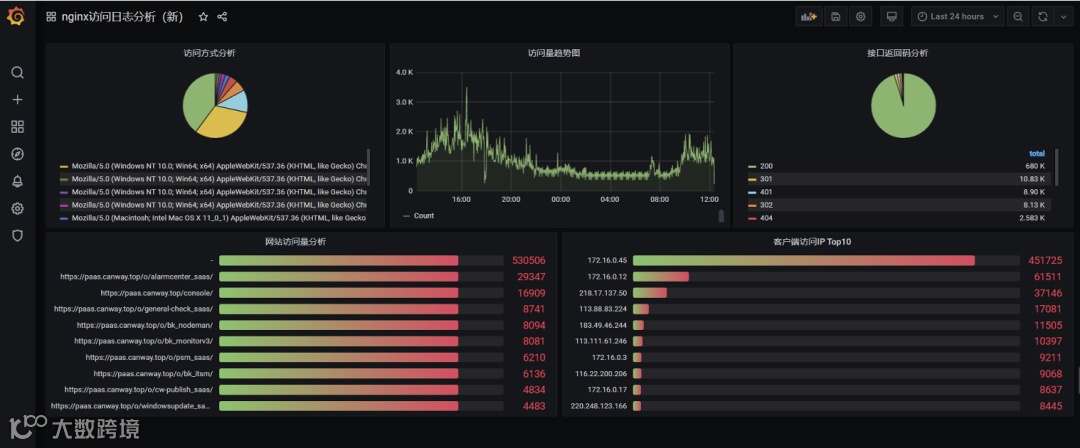Click the paas.canway.top/console/ row label
Viewport: 1080px width, 448px height.
click(x=156, y=293)
